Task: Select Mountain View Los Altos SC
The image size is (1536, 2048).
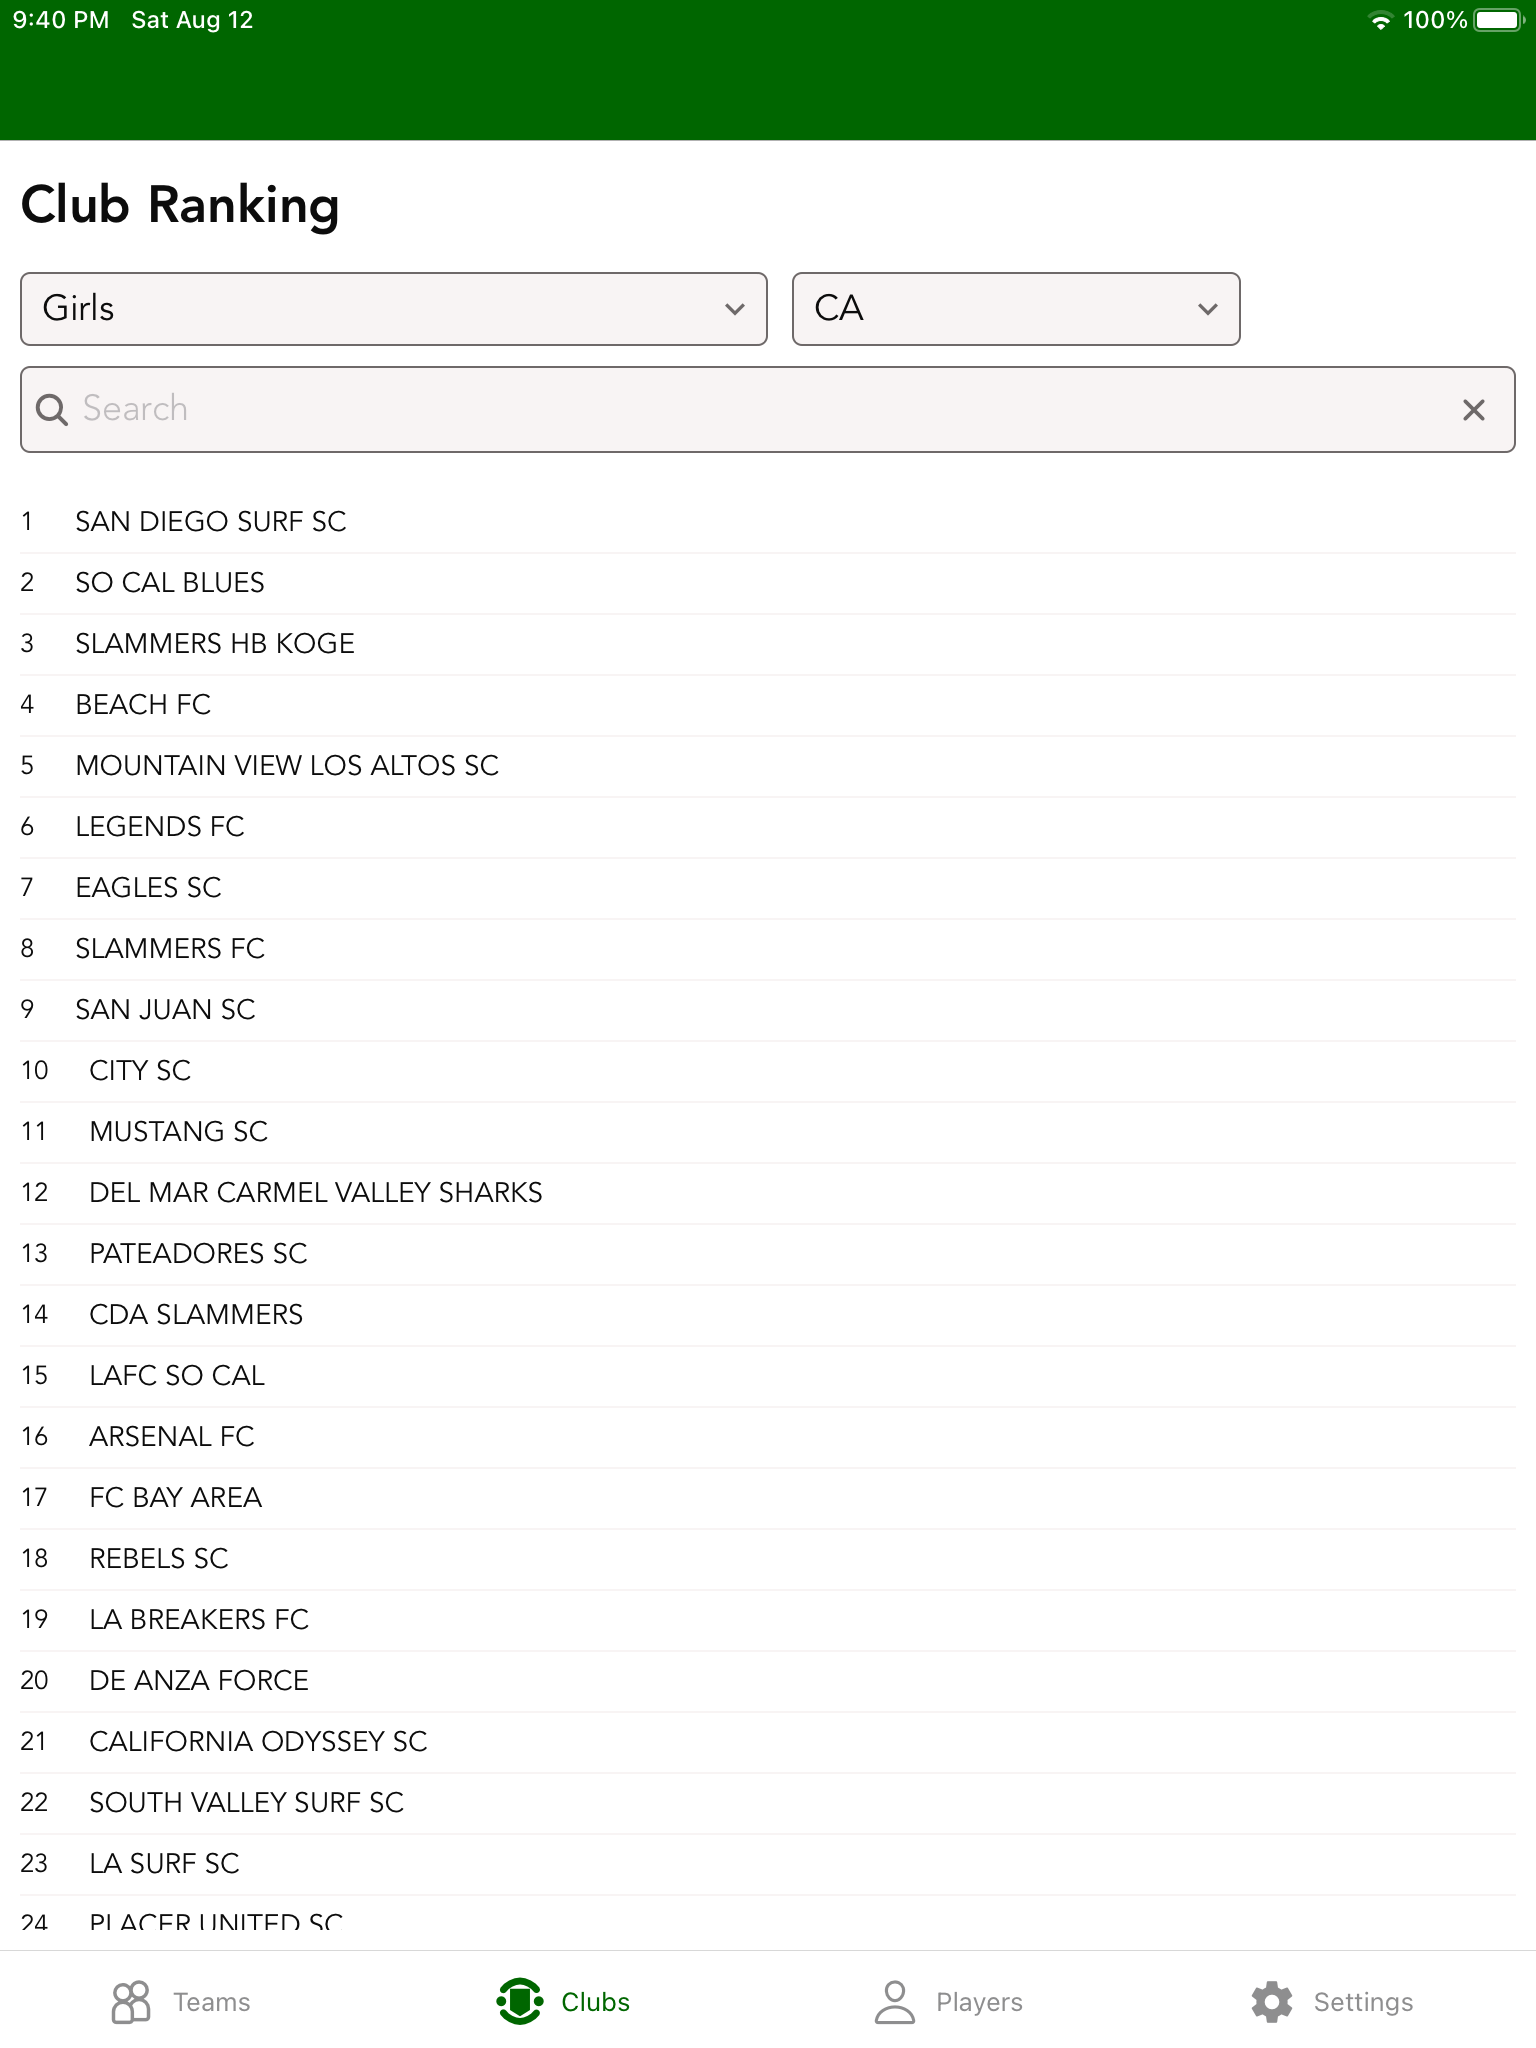Action: 287,766
